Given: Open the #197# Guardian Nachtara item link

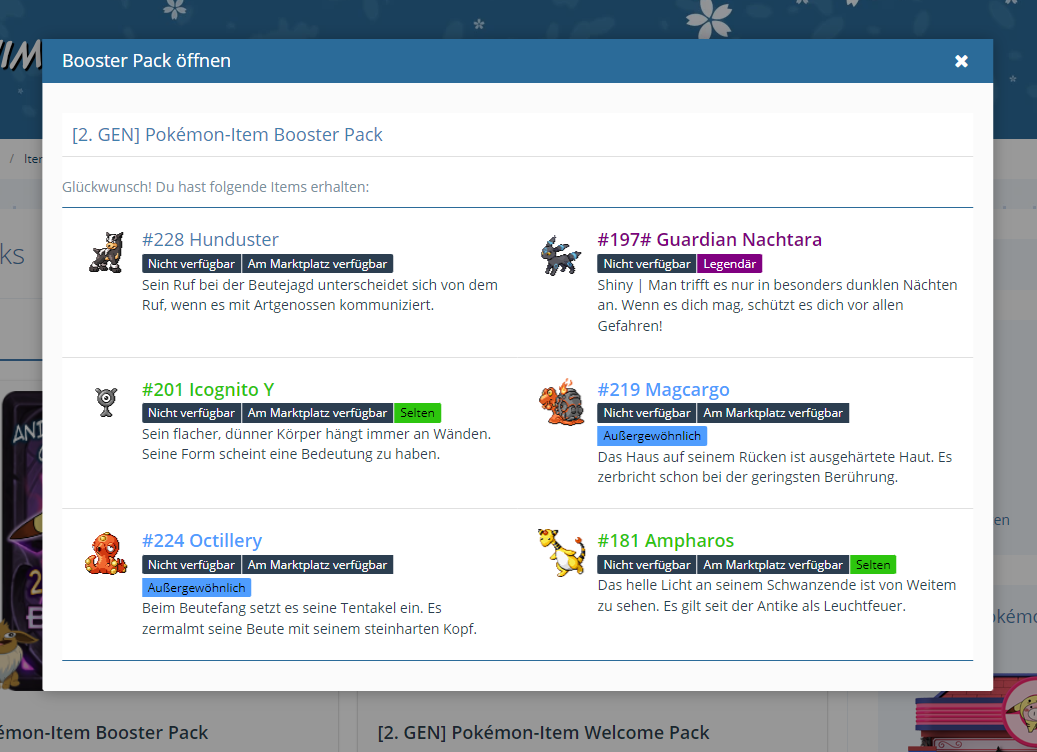Looking at the screenshot, I should point(709,239).
